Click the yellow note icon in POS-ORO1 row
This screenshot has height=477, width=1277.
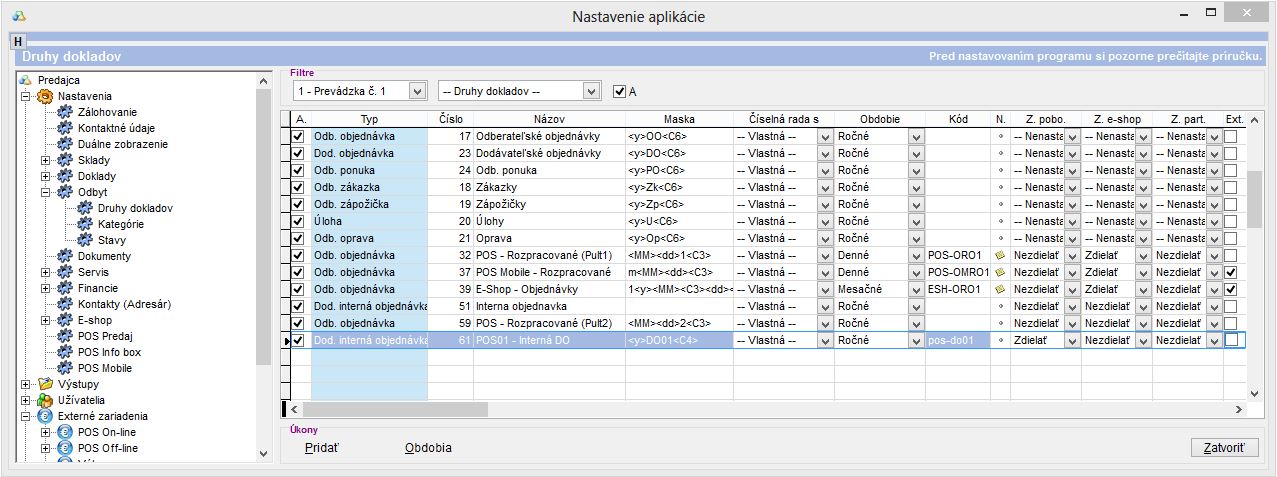(1000, 255)
